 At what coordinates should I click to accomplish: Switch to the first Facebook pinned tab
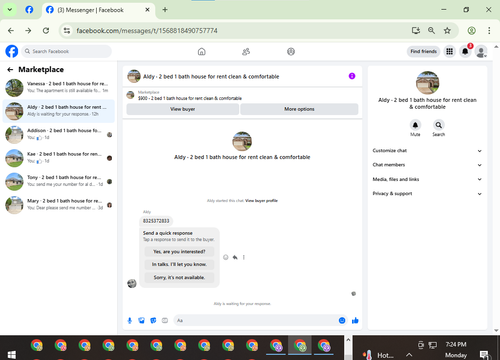tap(29, 10)
